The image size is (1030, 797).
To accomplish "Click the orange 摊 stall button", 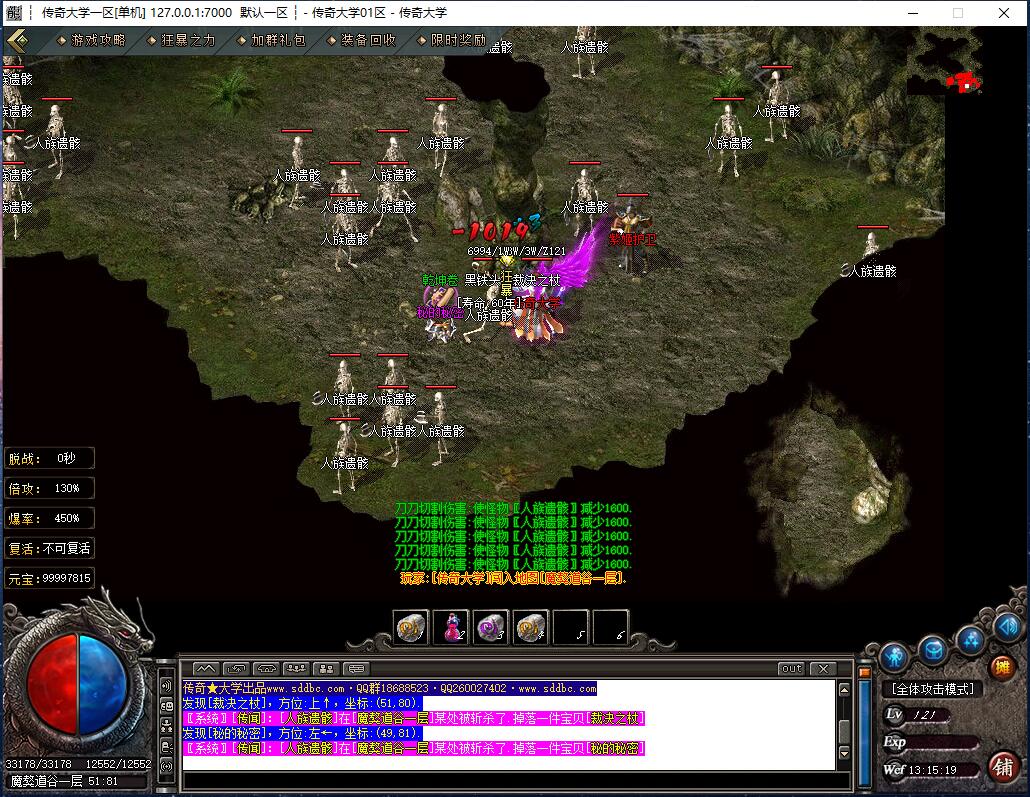I will 1002,668.
